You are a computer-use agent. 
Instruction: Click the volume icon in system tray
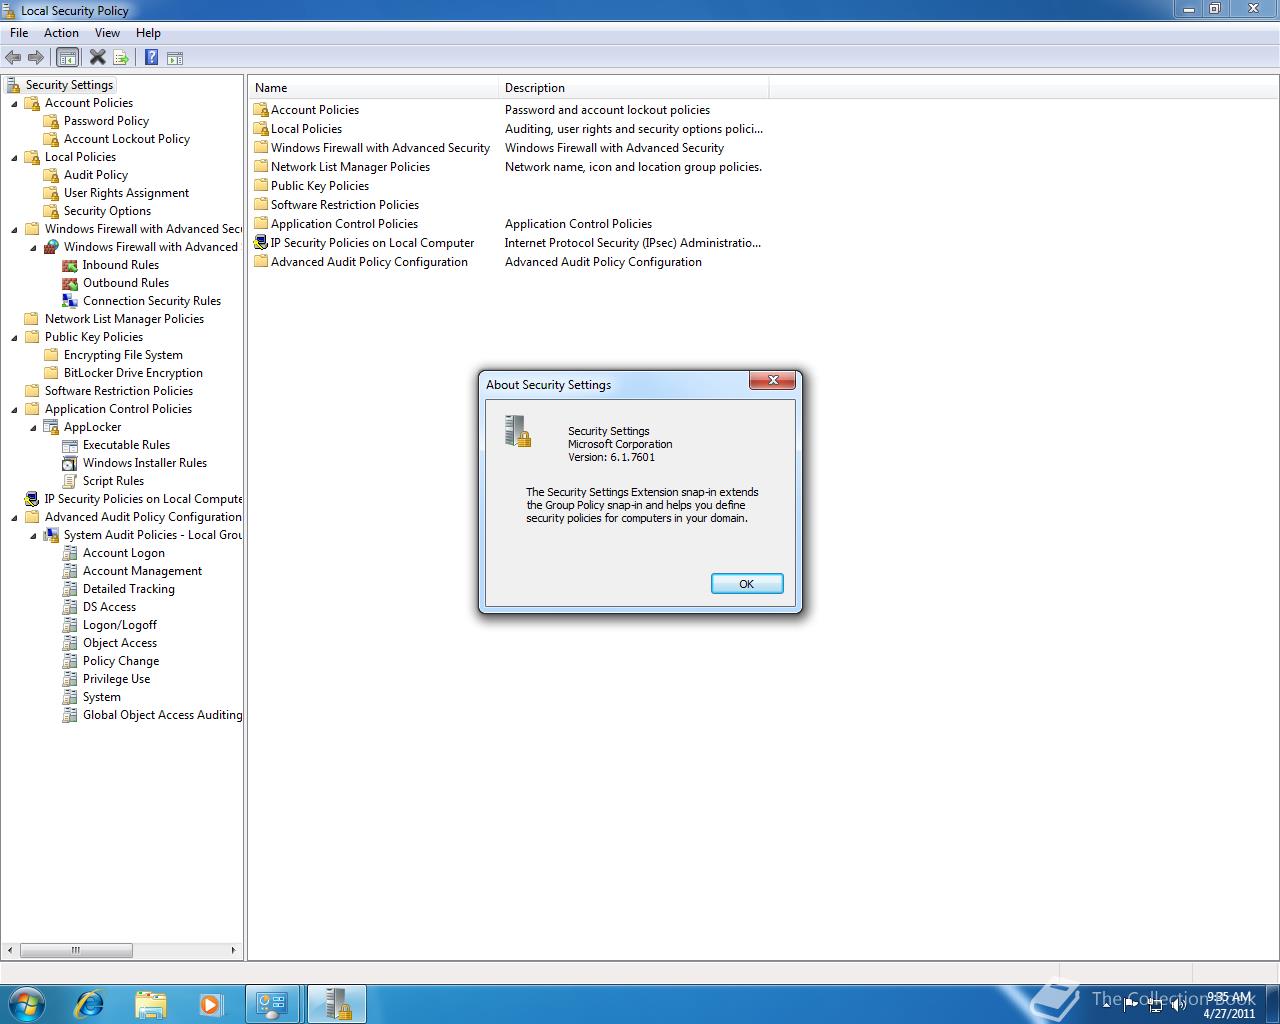(x=1179, y=1006)
